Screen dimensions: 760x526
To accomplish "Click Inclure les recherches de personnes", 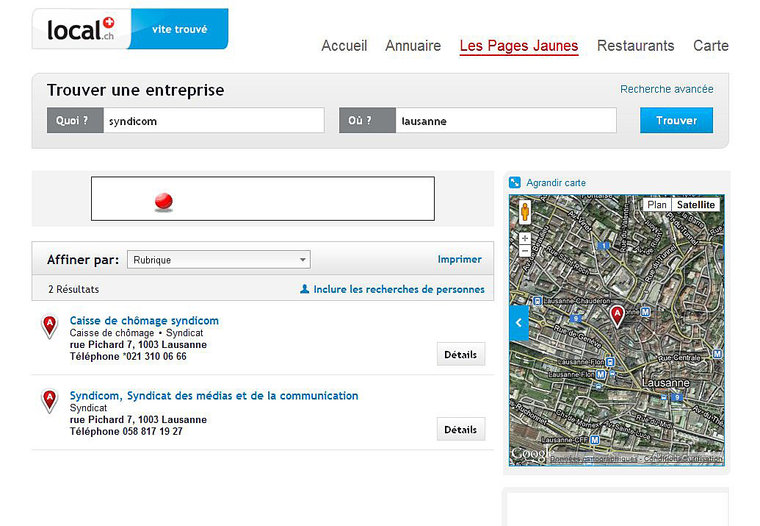I will (x=399, y=289).
